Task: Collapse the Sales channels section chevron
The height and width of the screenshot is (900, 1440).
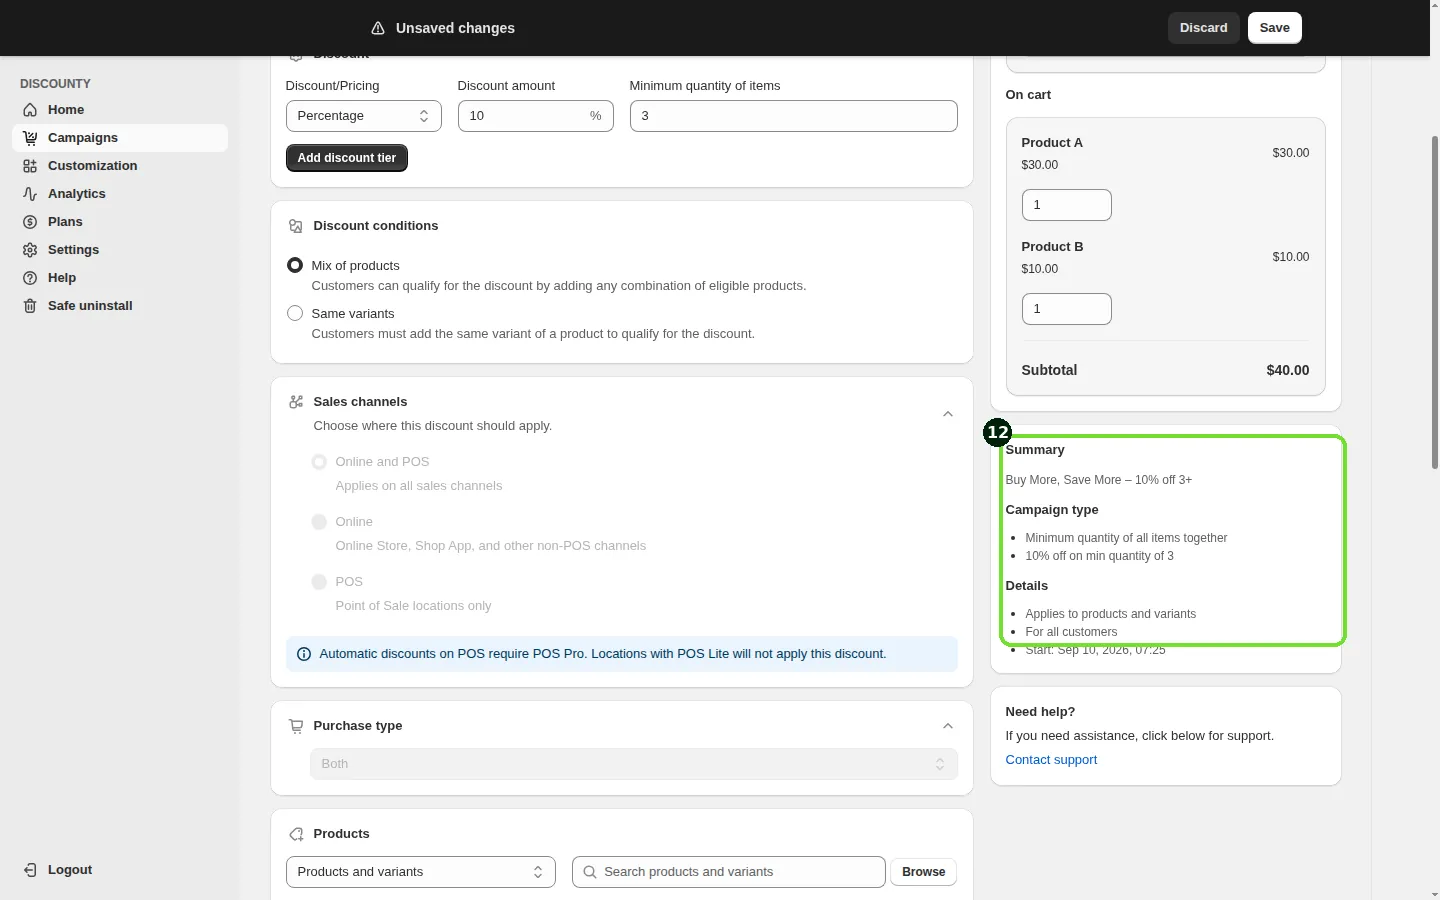Action: pyautogui.click(x=948, y=414)
